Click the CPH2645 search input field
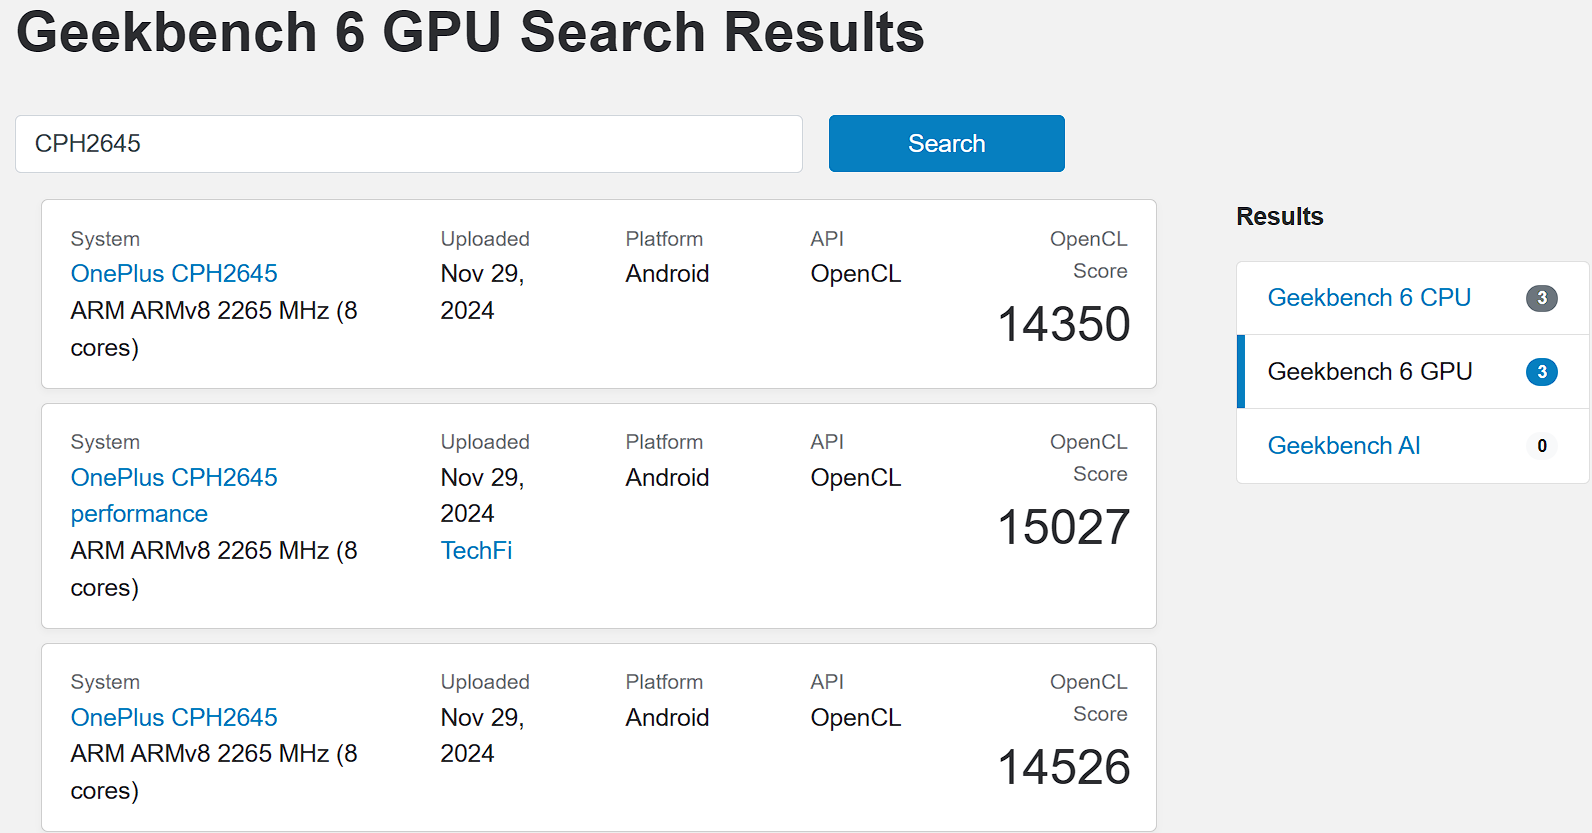The image size is (1592, 833). (x=408, y=144)
